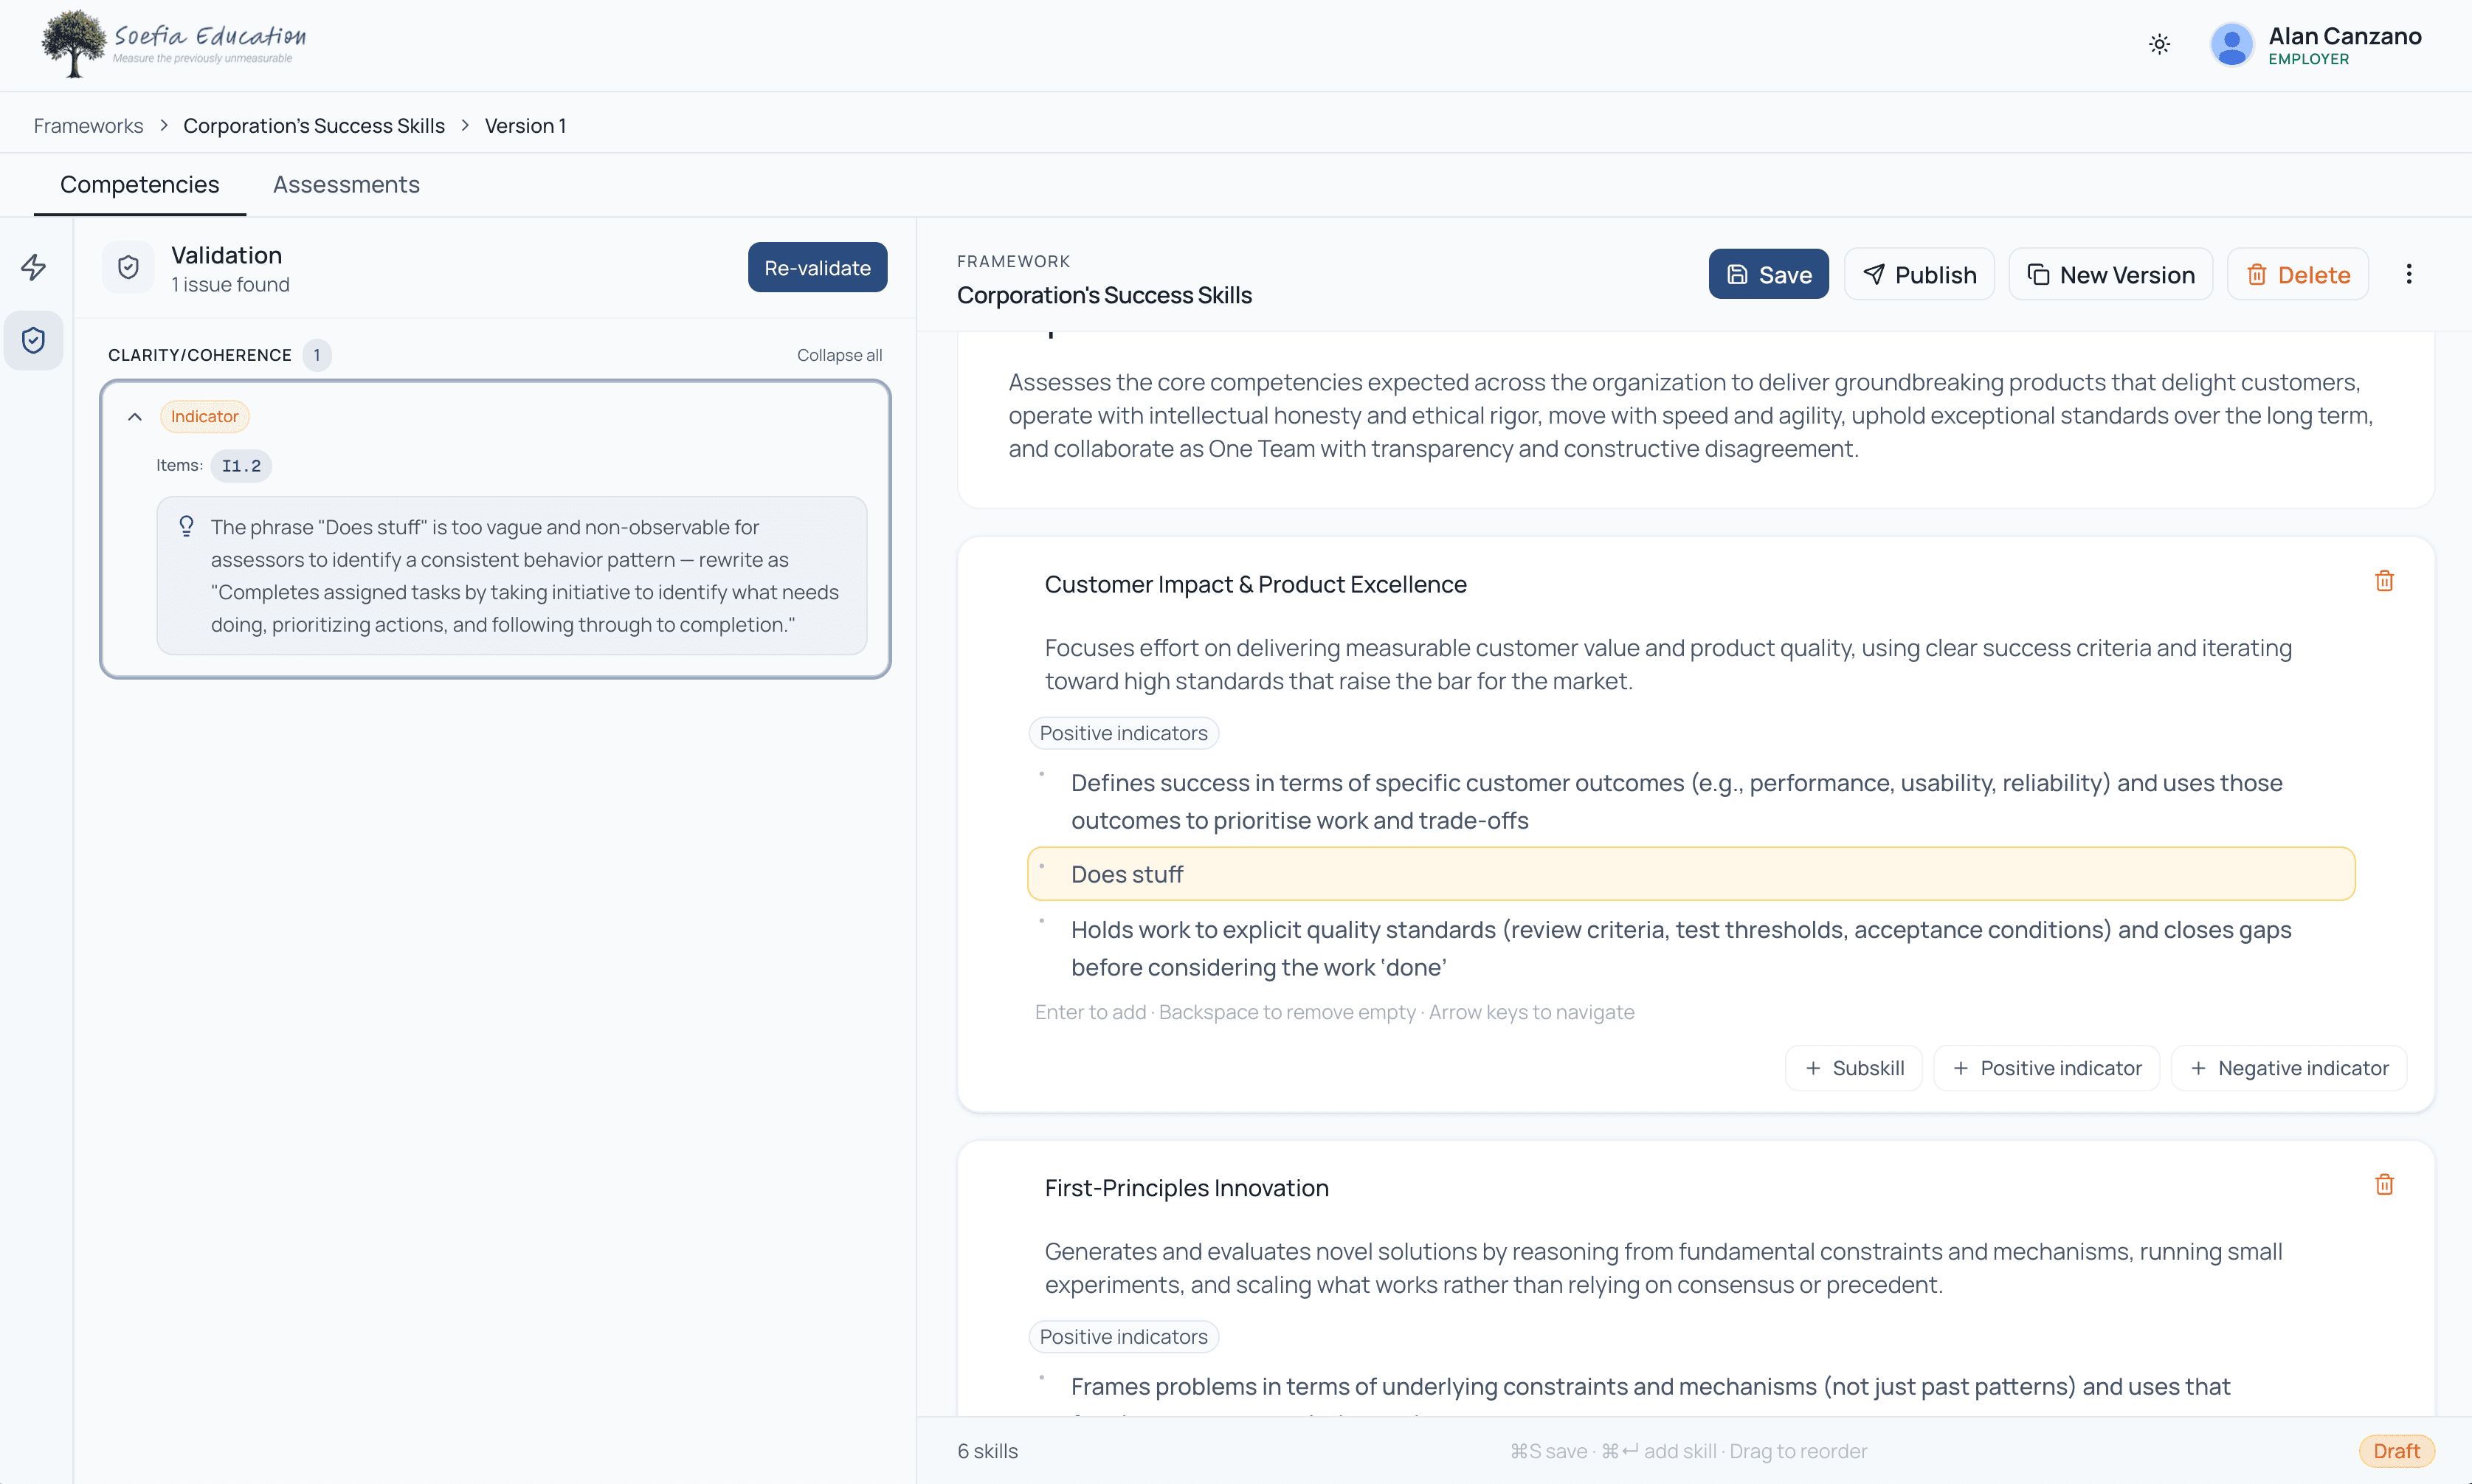The image size is (2472, 1484).
Task: Click the "Defines success in terms" indicator text
Action: [1676, 801]
